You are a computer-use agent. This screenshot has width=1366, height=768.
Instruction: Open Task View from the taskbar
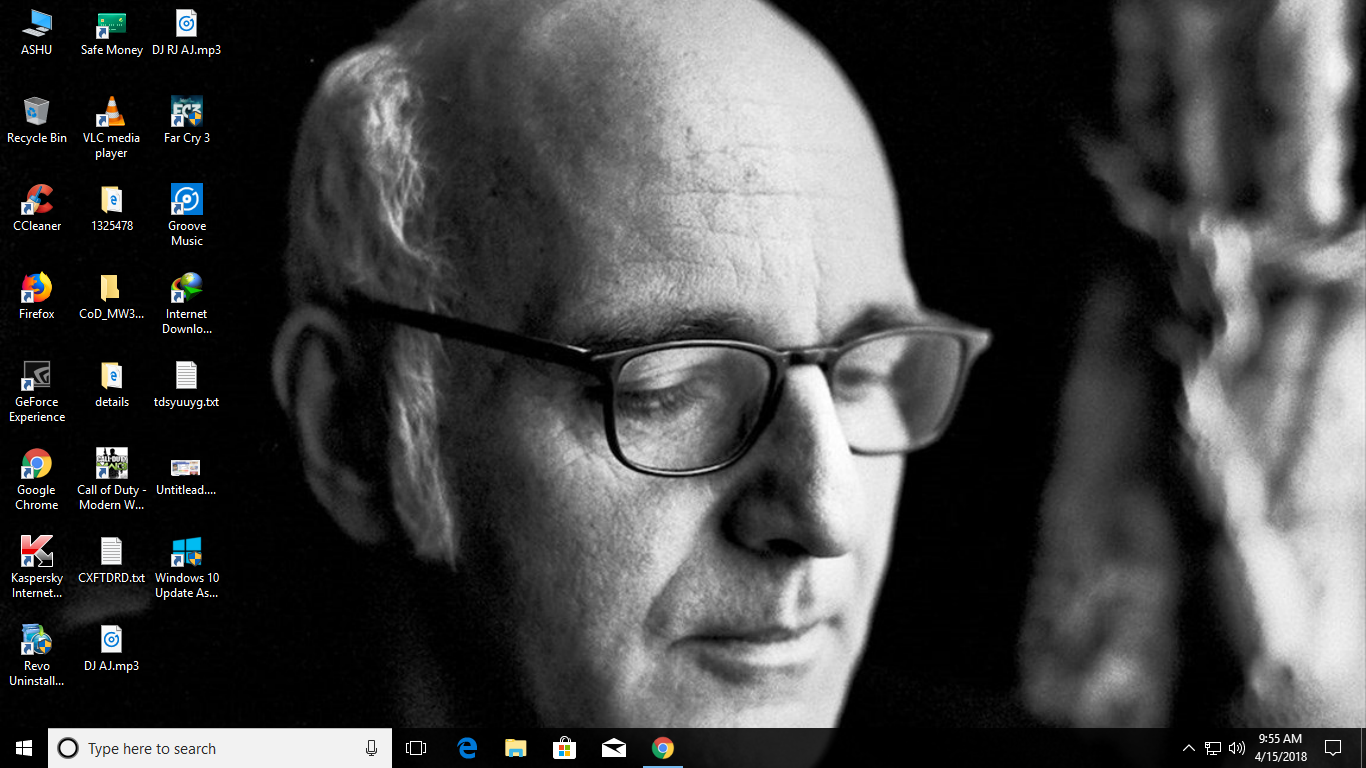click(x=416, y=748)
